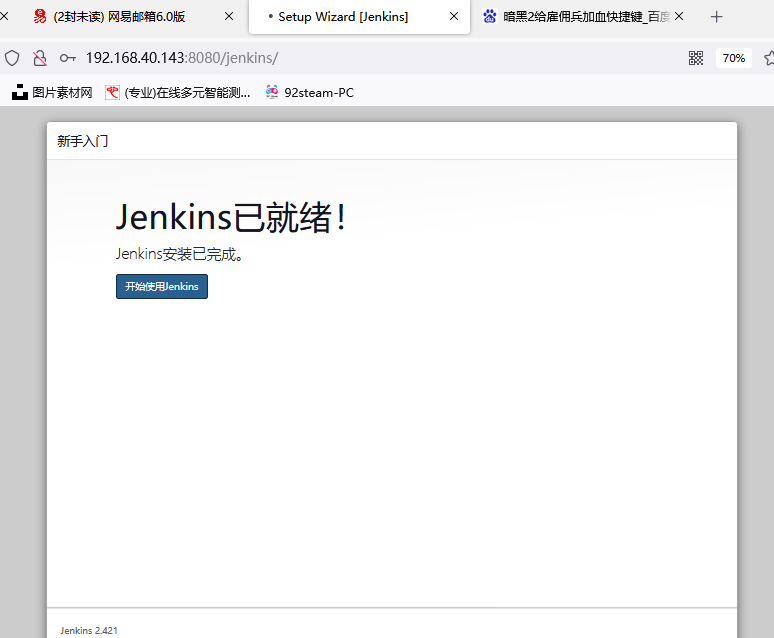
Task: Click the insecure connection lock icon
Action: point(39,58)
